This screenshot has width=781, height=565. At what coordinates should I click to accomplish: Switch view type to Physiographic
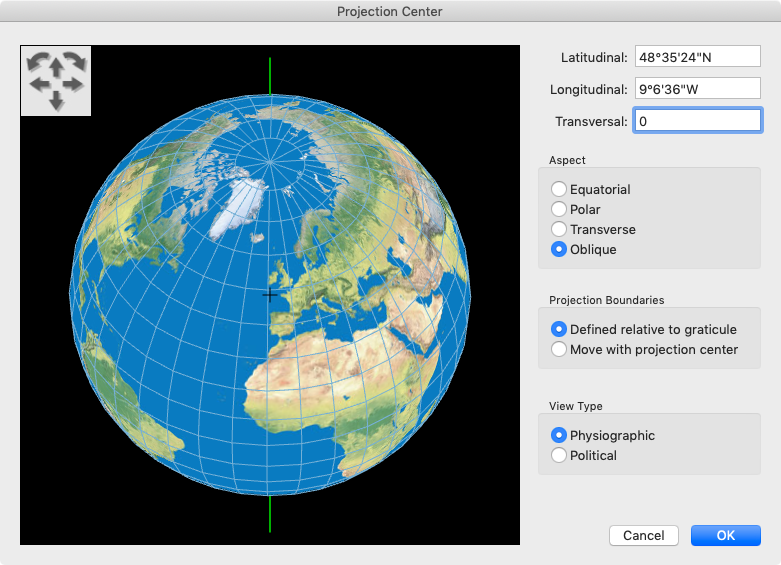click(559, 435)
